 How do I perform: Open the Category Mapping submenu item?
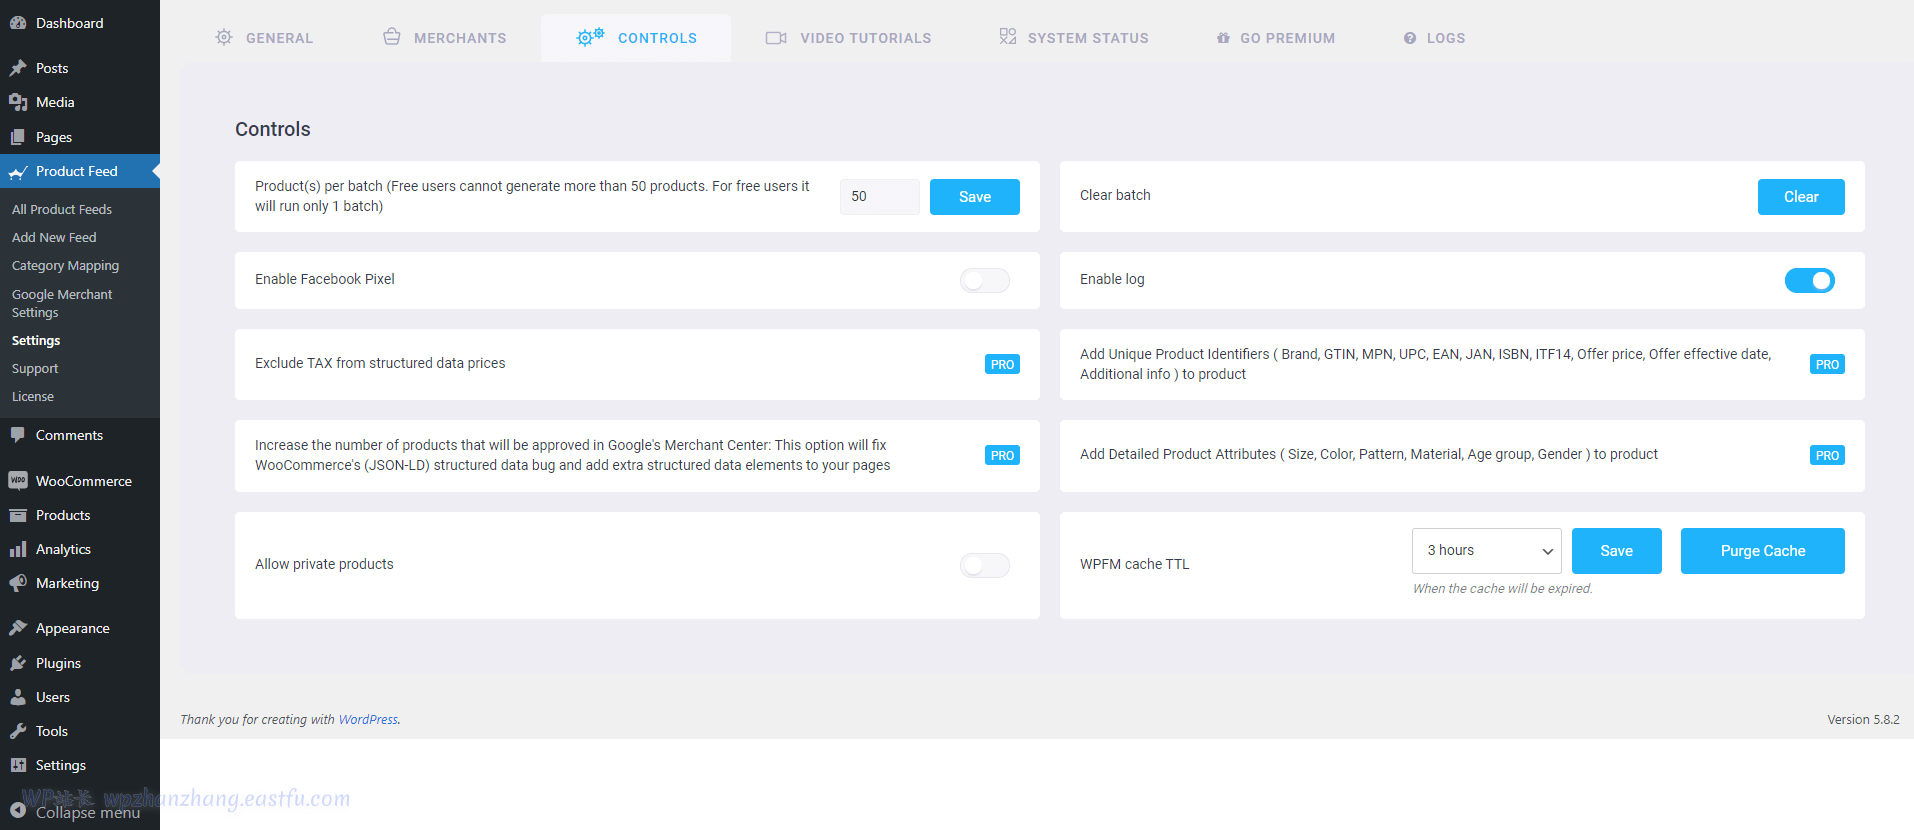[x=65, y=266]
